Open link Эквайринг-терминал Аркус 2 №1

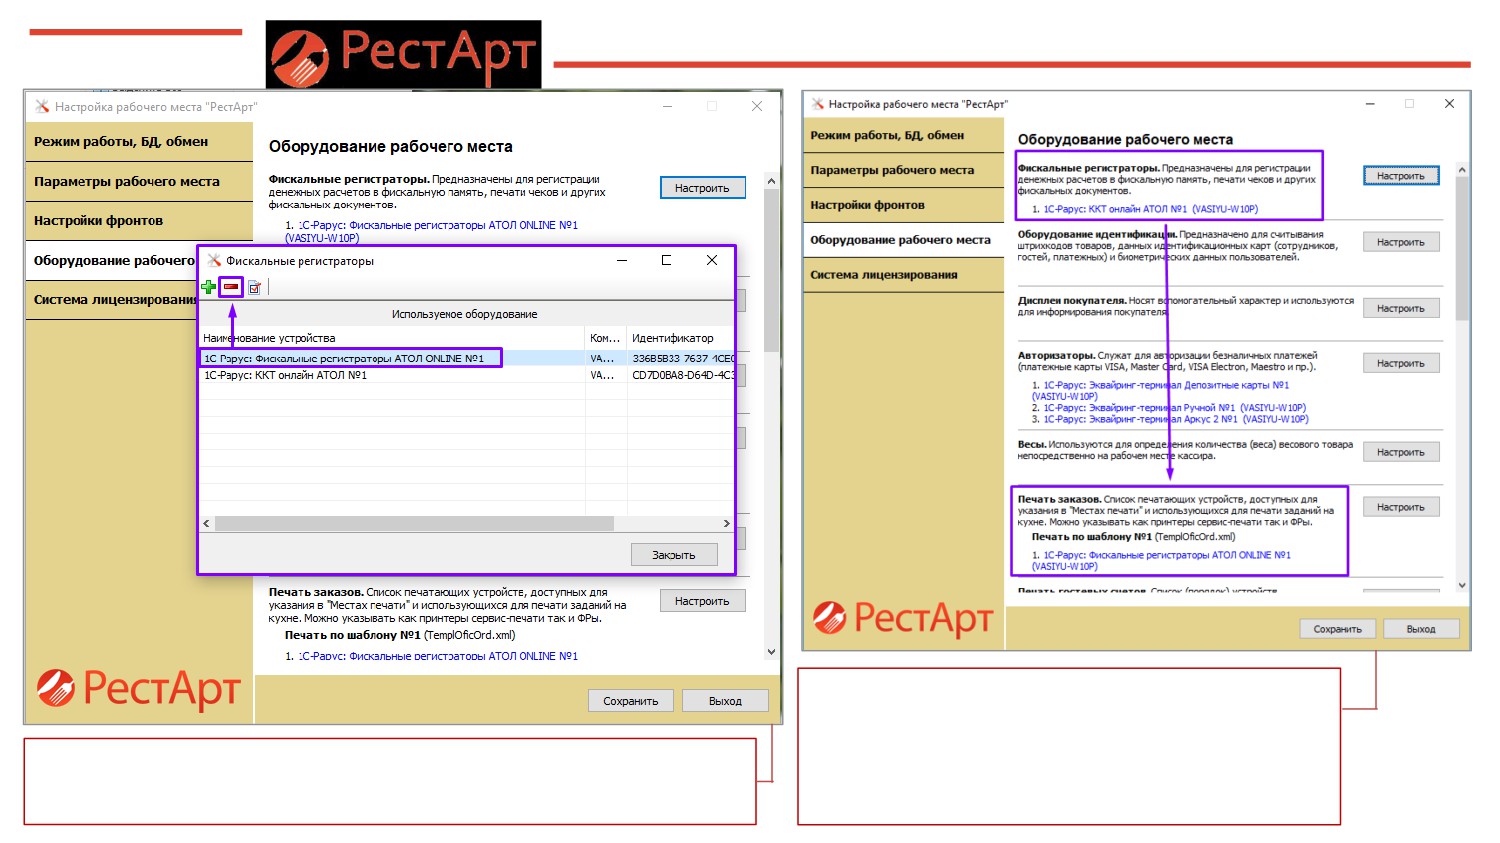click(x=1176, y=419)
